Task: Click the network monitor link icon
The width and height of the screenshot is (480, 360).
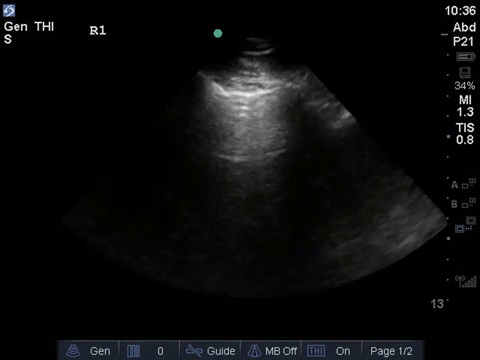Action: [x=466, y=224]
